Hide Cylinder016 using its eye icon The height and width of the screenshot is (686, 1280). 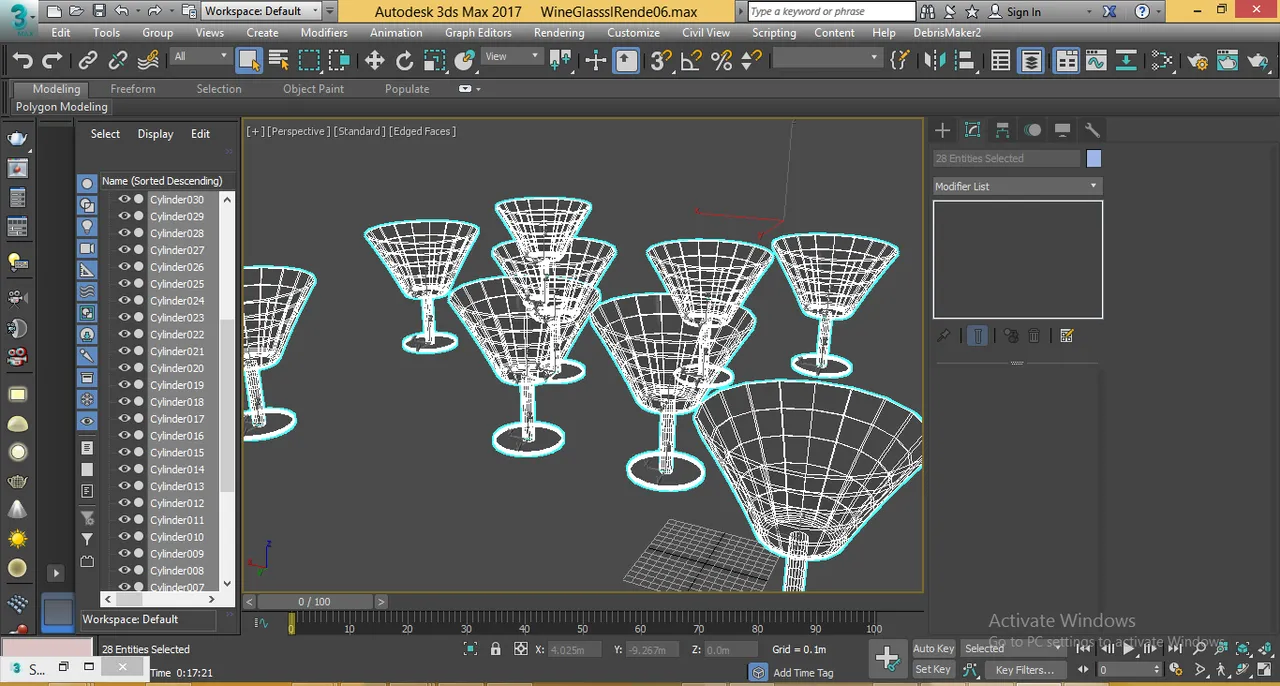pos(124,435)
